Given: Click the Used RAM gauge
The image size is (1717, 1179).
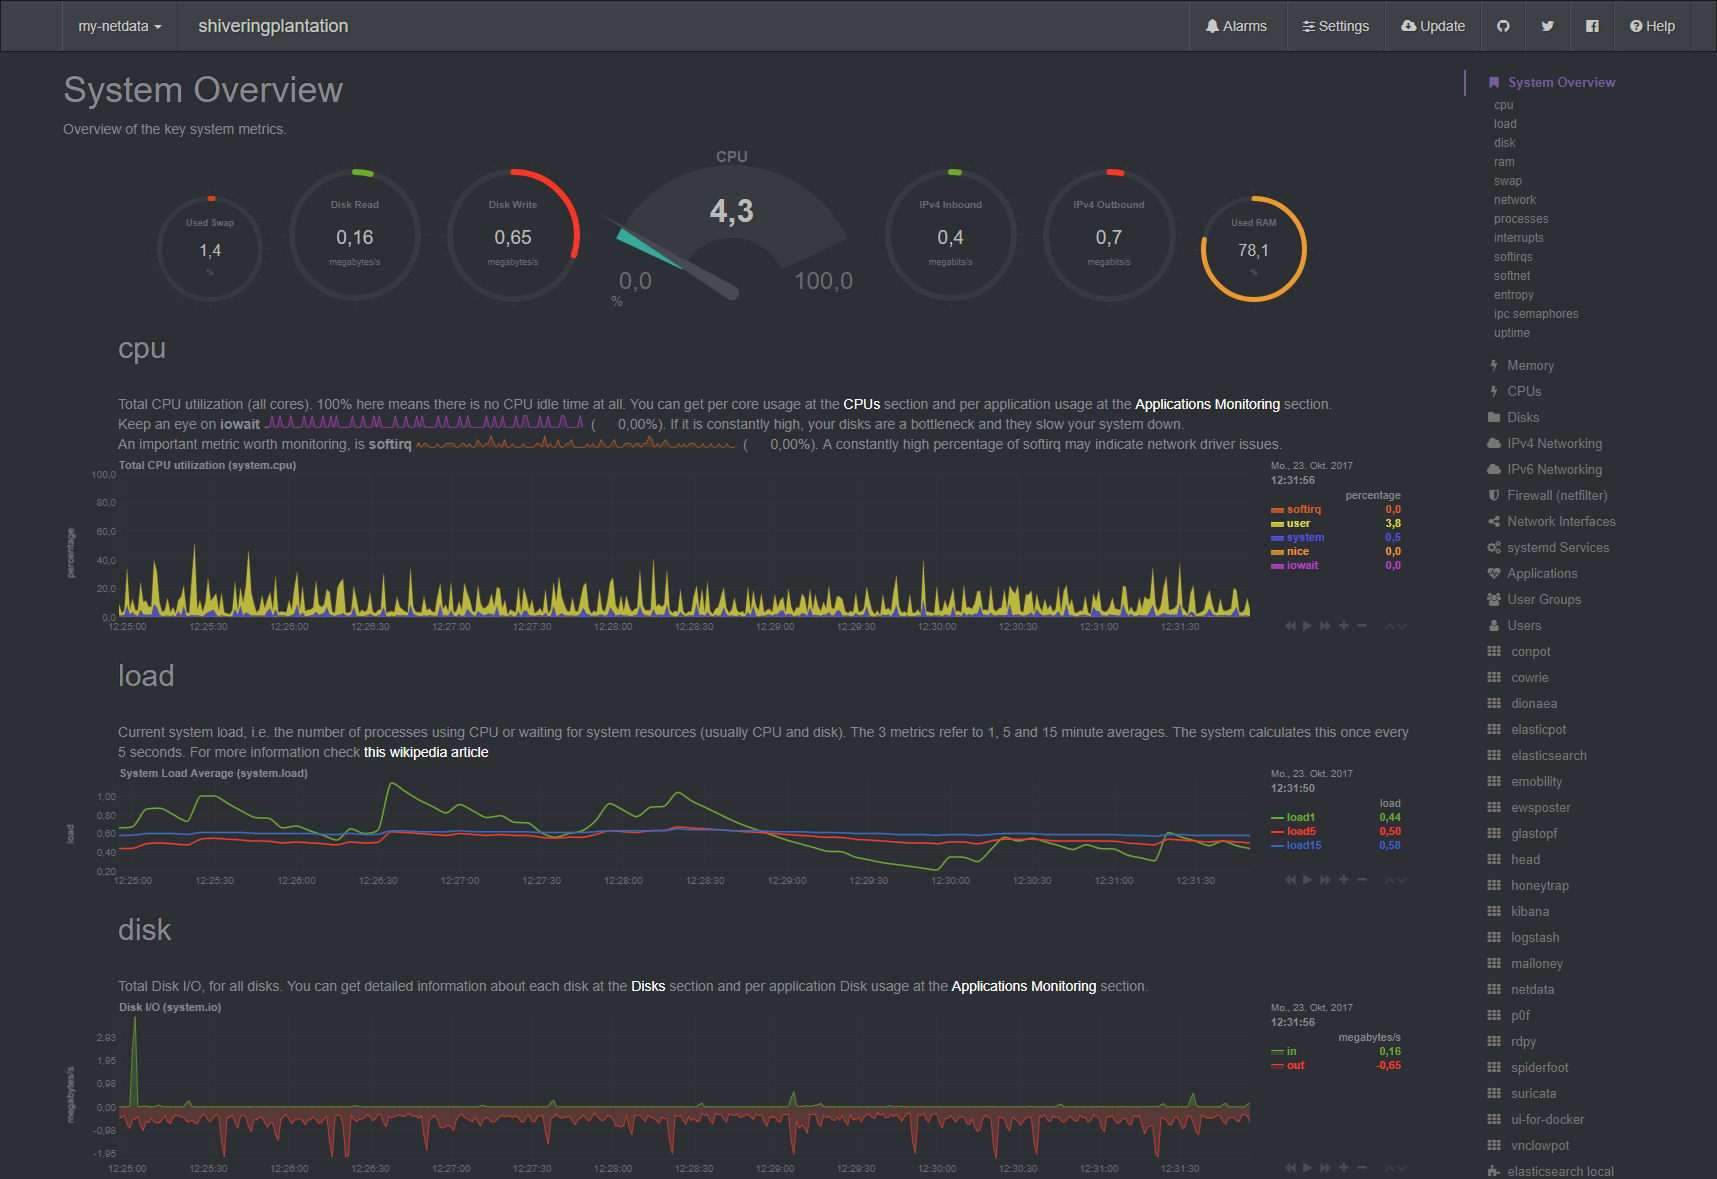Looking at the screenshot, I should [1253, 249].
